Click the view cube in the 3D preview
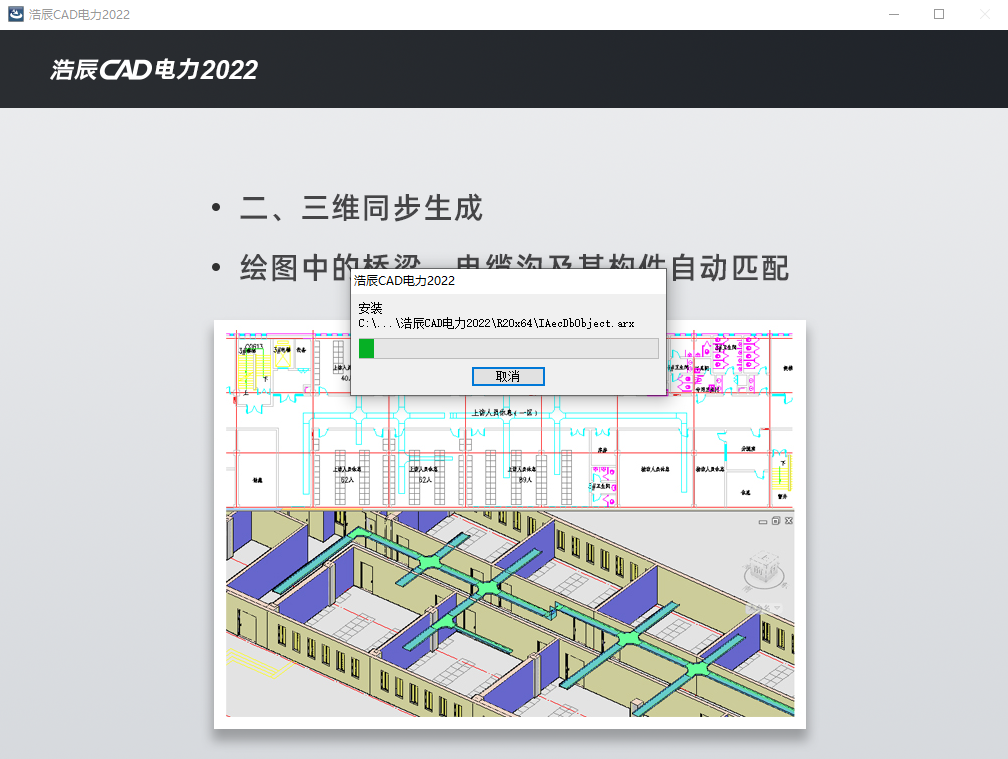Screen dimensions: 1008x759 pyautogui.click(x=764, y=571)
